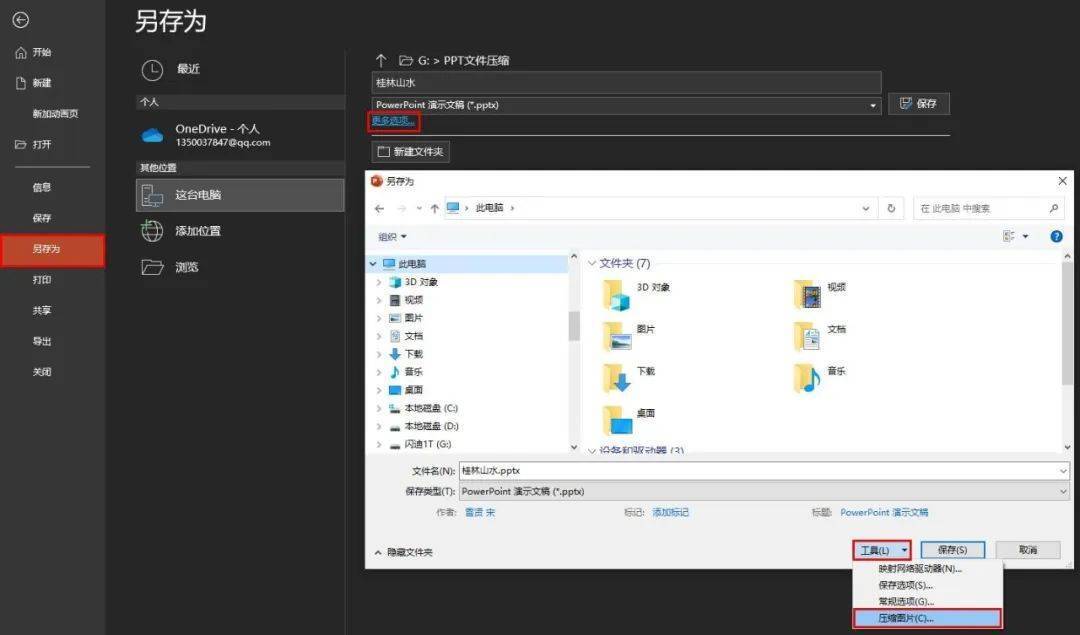1080x635 pixels.
Task: Click the 在 此电脑 中搜索 search box
Action: coord(989,208)
